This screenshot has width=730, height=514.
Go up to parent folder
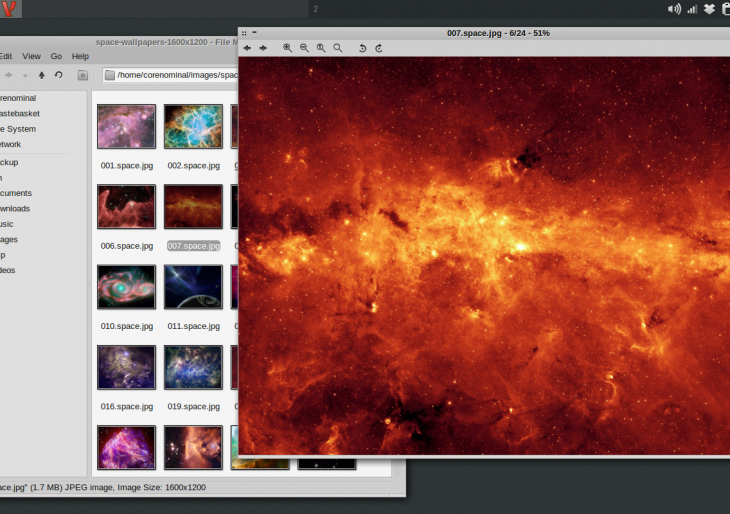coord(41,75)
